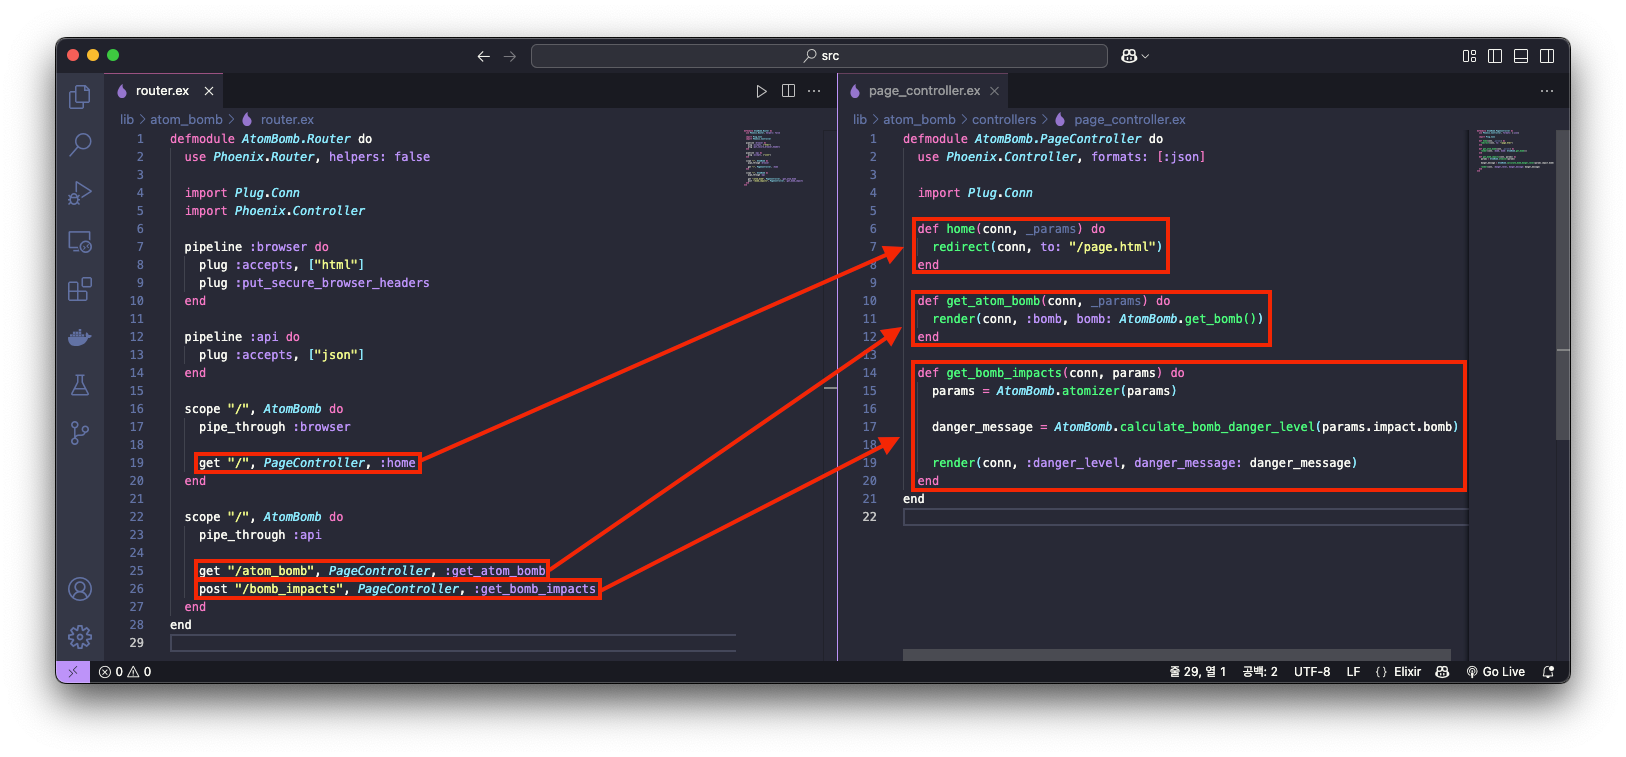Viewport: 1626px width, 757px height.
Task: Open Remote Explorer view
Action: click(x=80, y=241)
